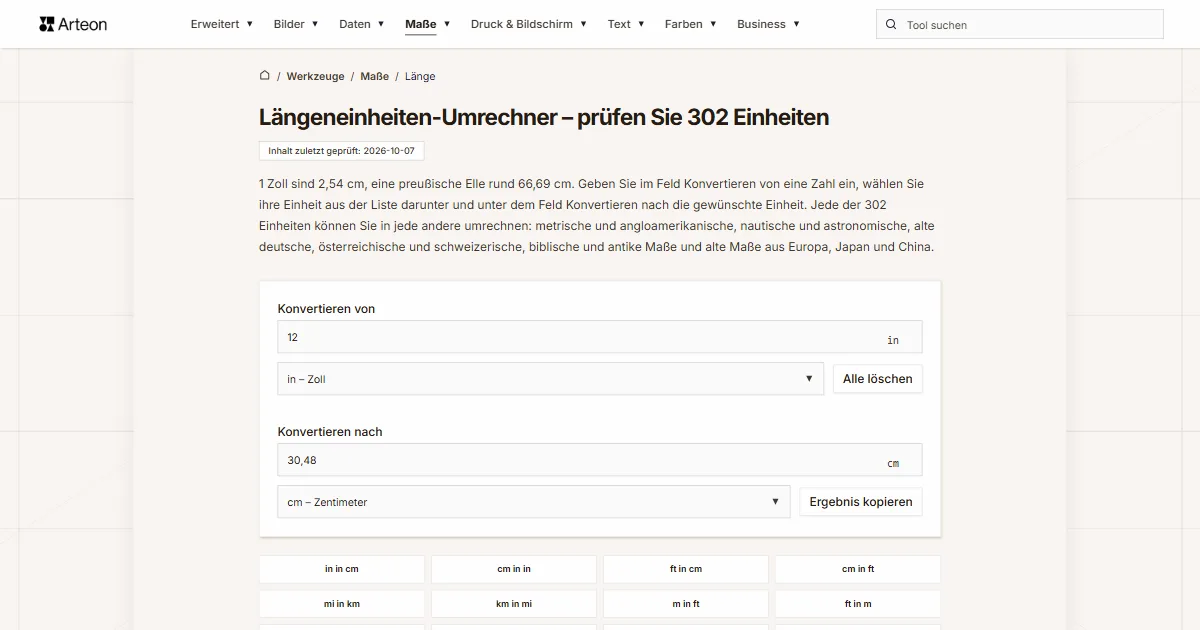
Task: Open the Maße menu
Action: pyautogui.click(x=428, y=24)
